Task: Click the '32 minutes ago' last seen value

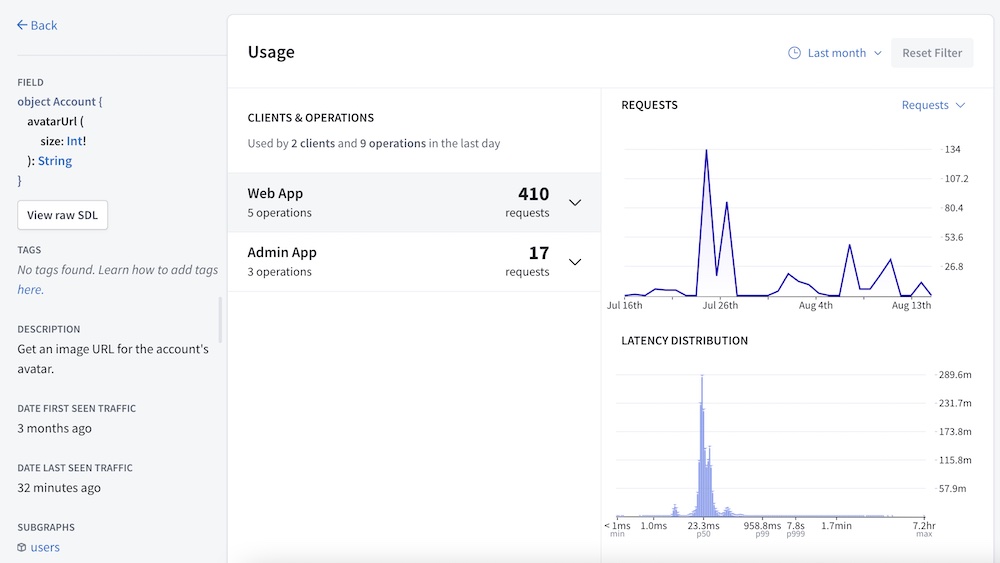Action: coord(59,488)
